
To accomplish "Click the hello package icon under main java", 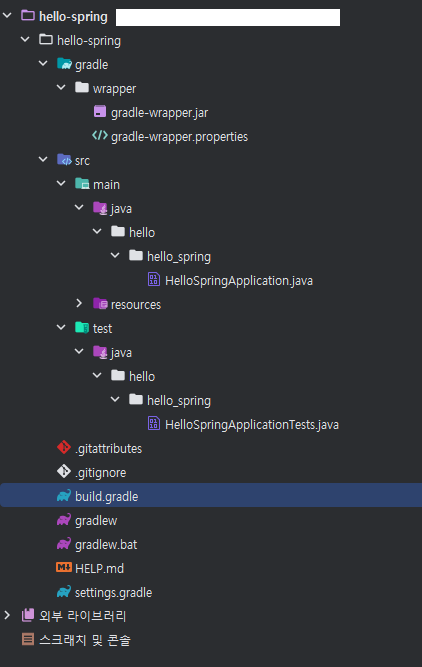I will 118,232.
